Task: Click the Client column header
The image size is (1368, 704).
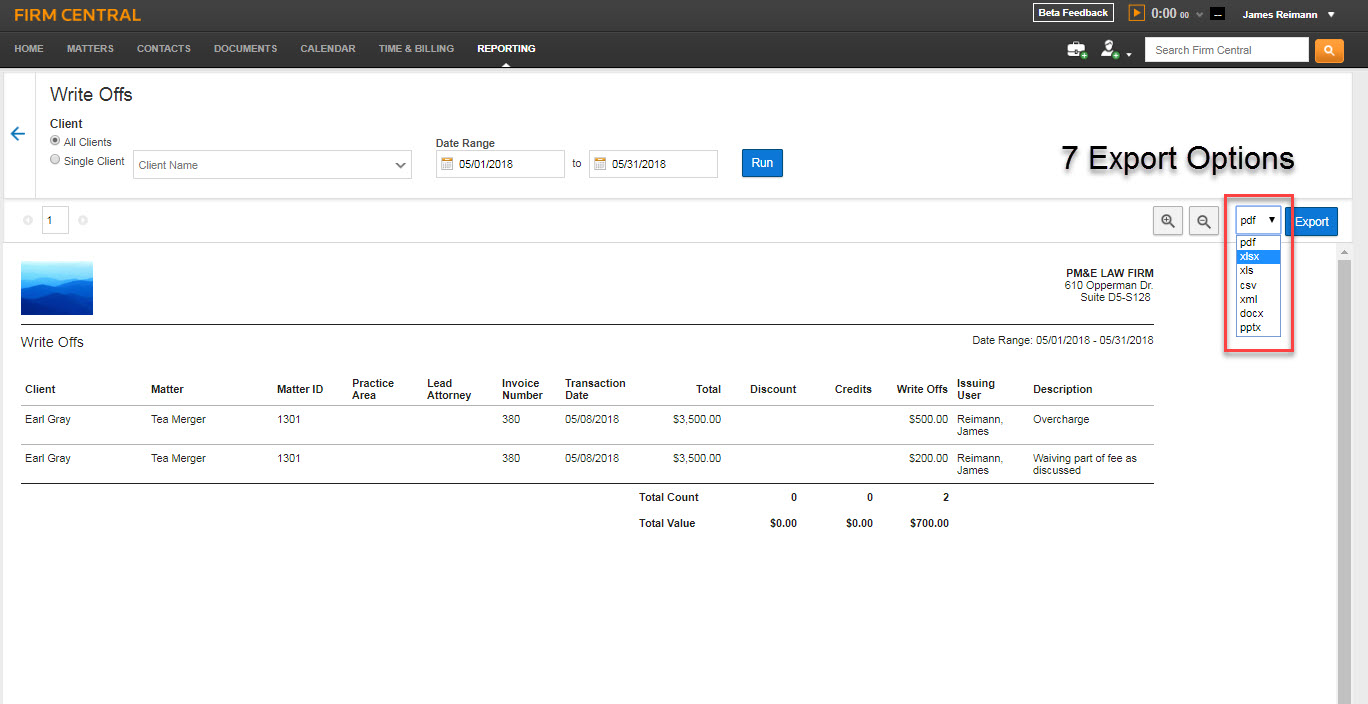Action: pos(40,389)
